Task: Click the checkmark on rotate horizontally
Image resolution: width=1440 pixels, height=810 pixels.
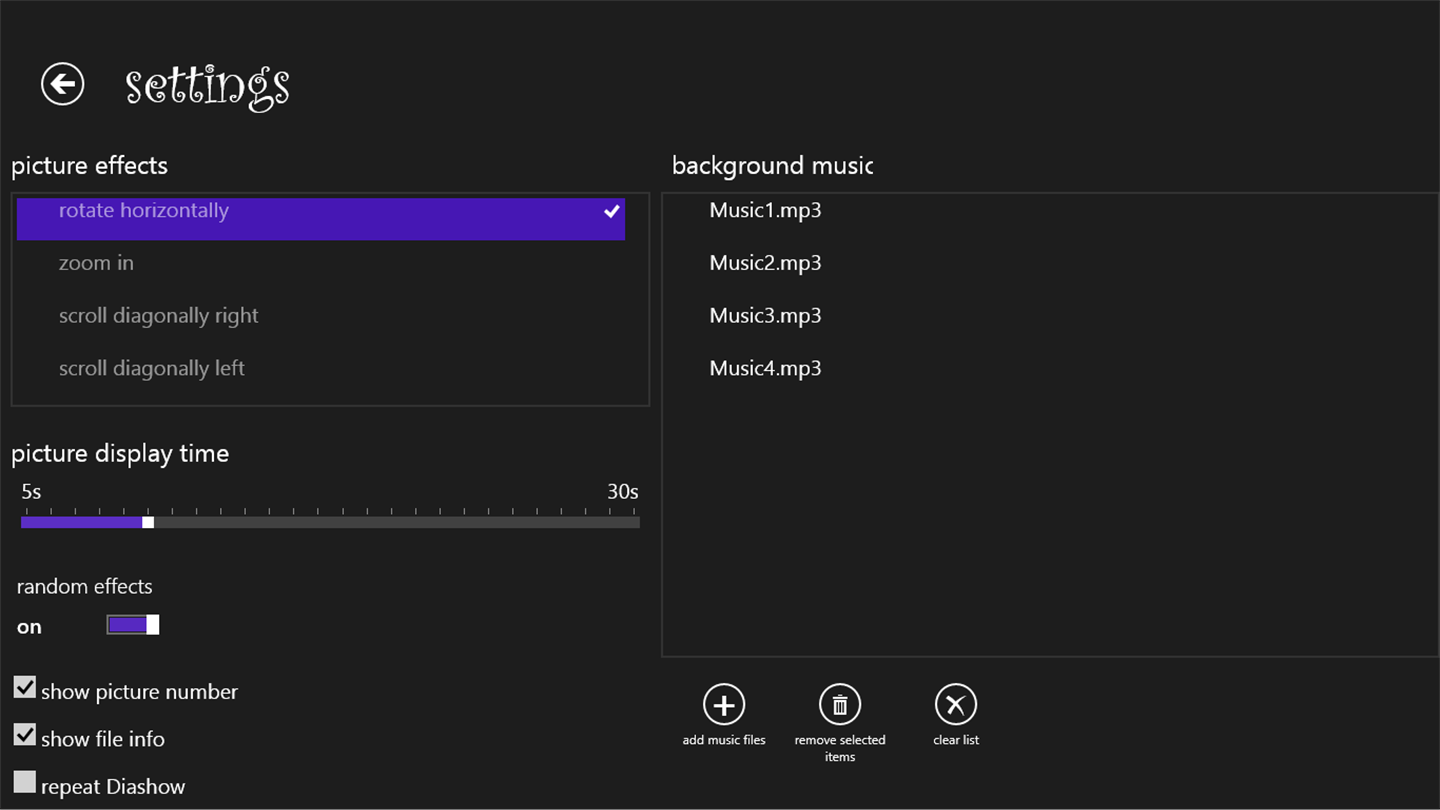Action: click(x=612, y=211)
